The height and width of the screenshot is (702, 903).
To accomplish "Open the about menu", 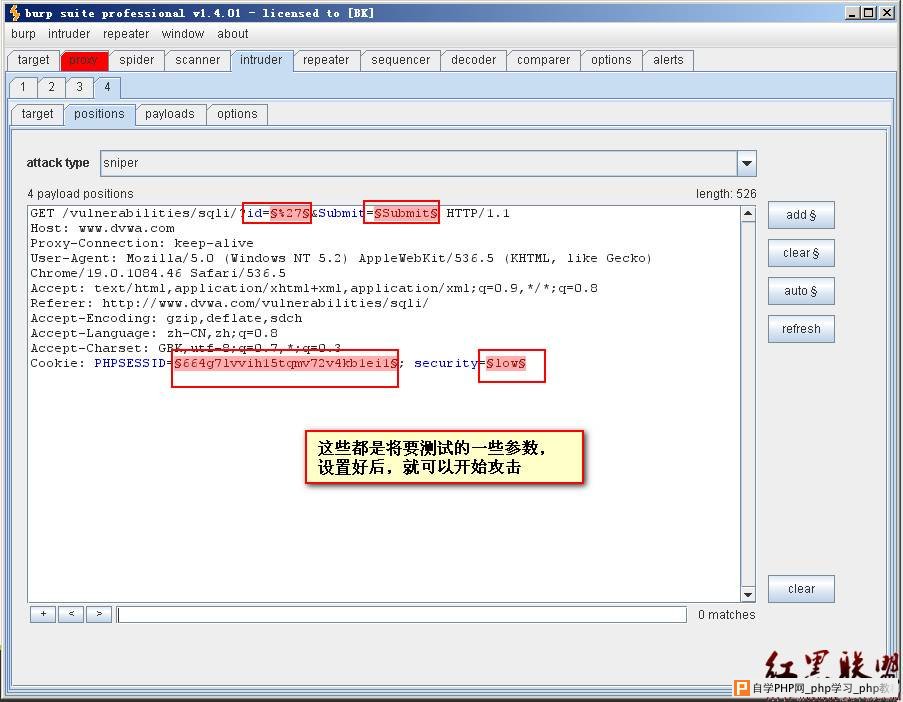I will [x=233, y=34].
